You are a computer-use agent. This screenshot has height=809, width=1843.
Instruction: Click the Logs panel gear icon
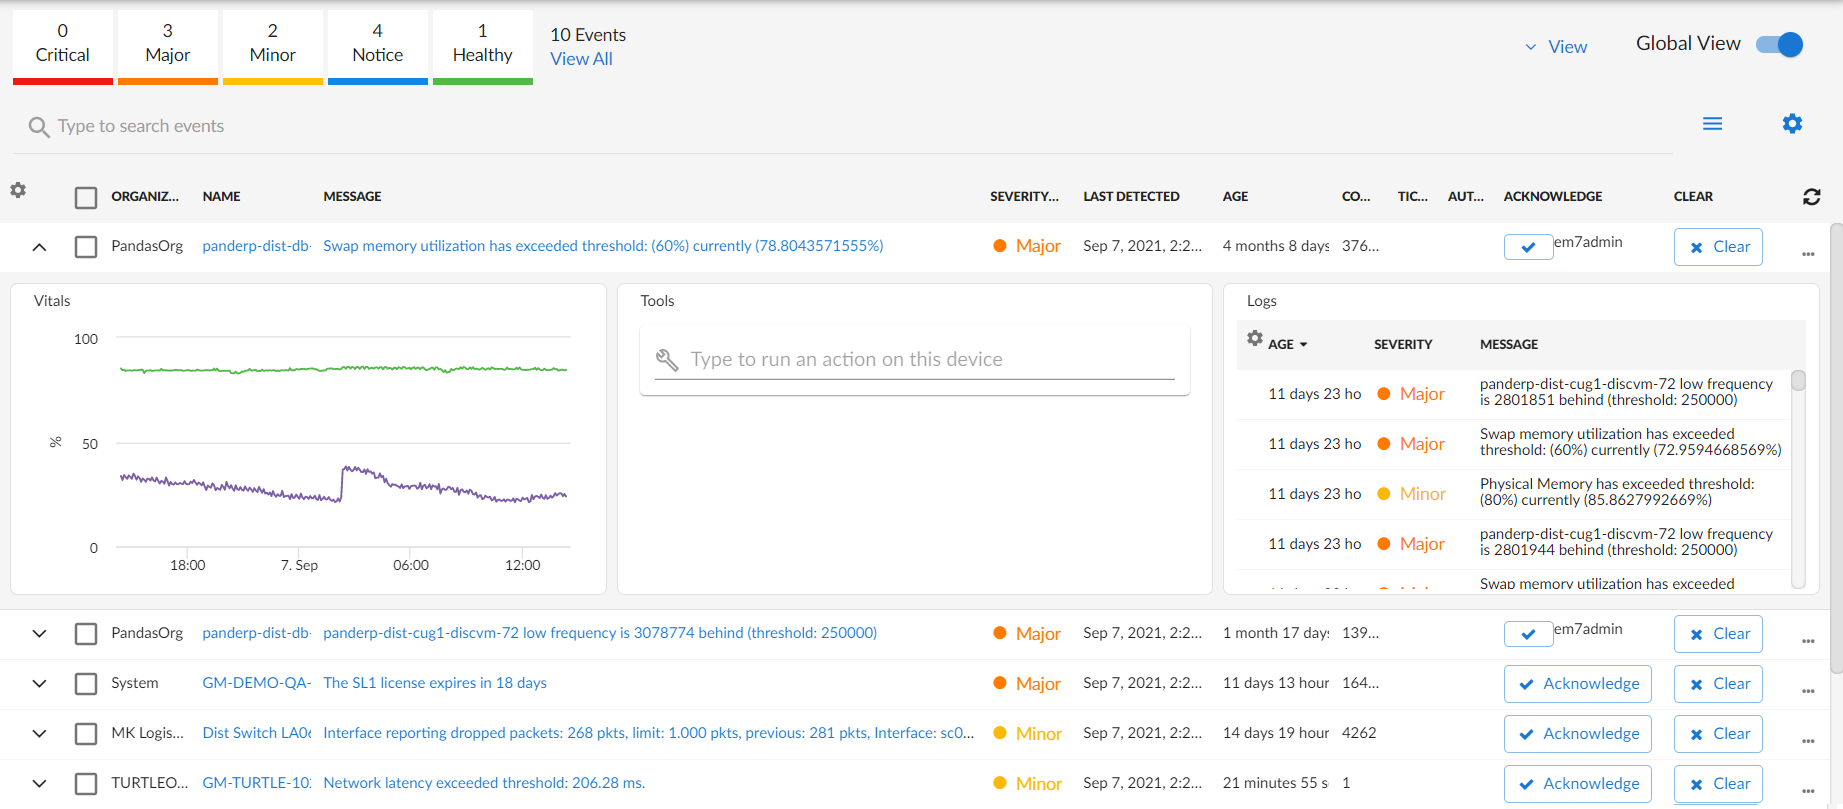[1254, 339]
